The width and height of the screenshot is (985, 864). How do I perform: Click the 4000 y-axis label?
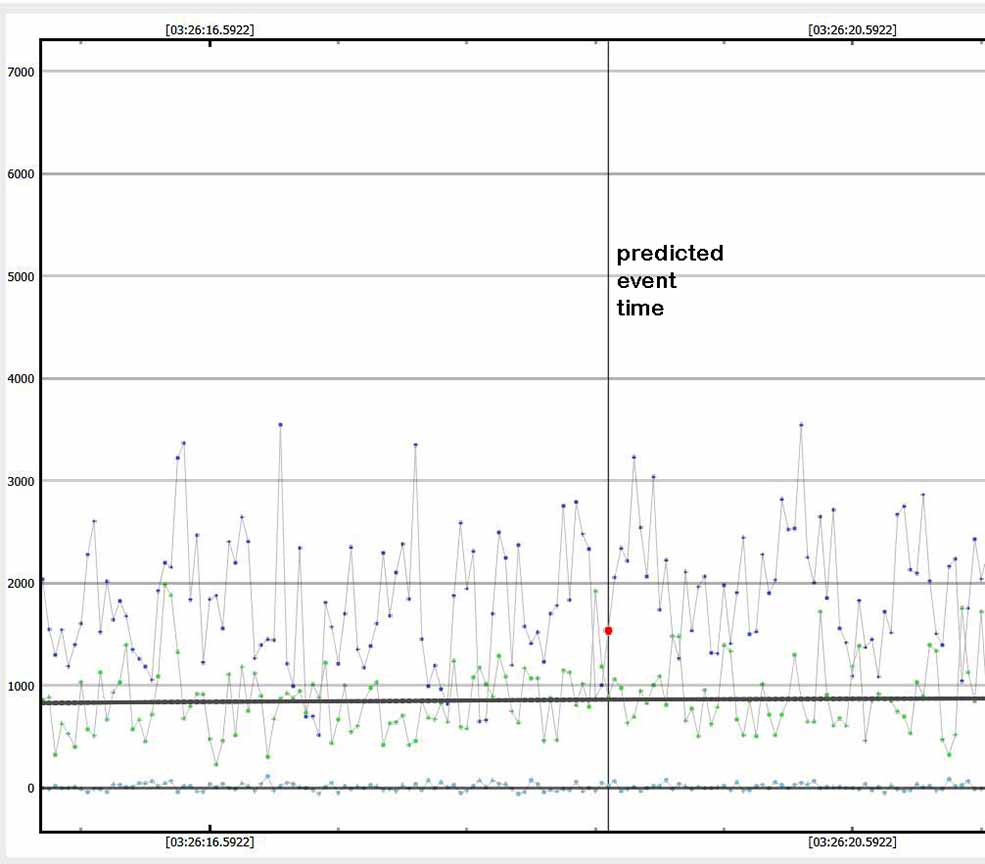pos(20,379)
